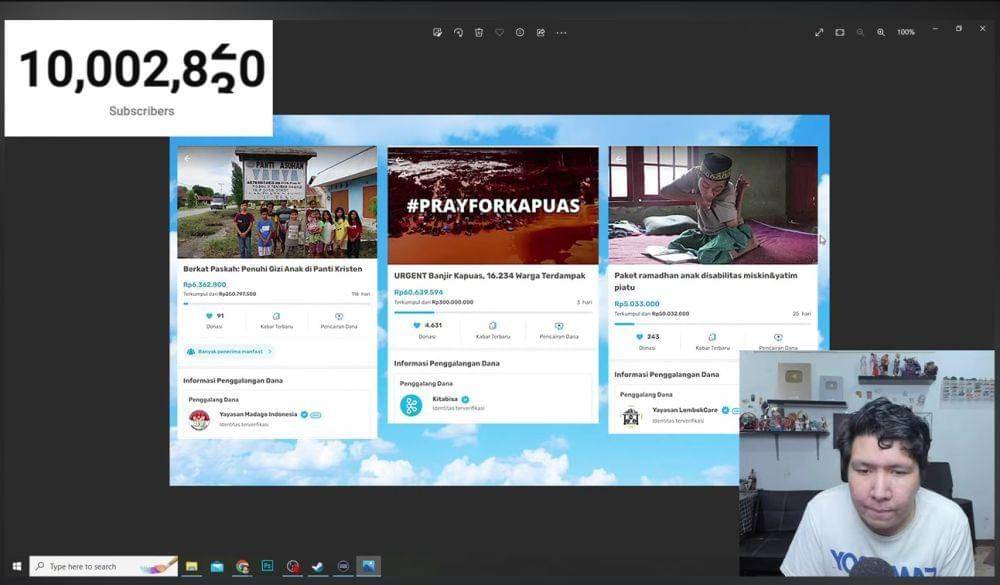Enter full screen with diagonal arrows icon

pos(819,32)
